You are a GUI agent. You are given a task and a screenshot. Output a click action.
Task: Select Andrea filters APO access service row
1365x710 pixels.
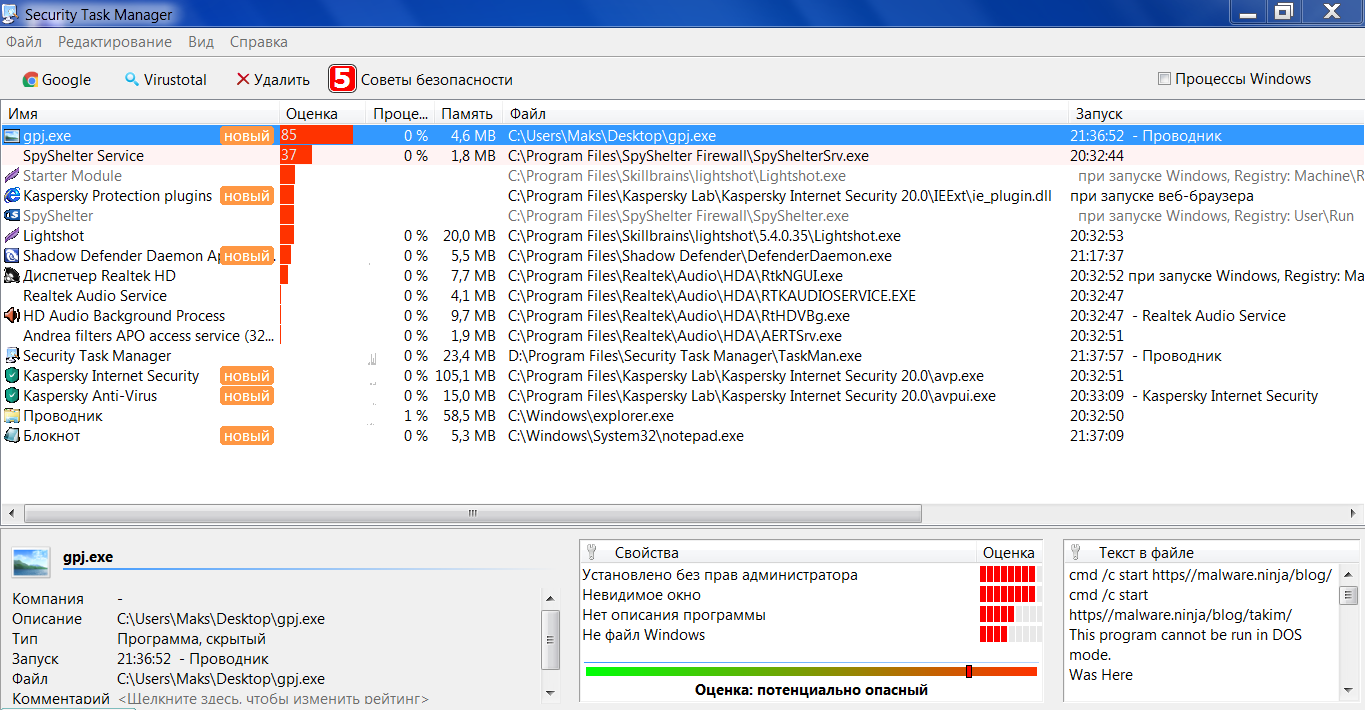tap(682, 336)
